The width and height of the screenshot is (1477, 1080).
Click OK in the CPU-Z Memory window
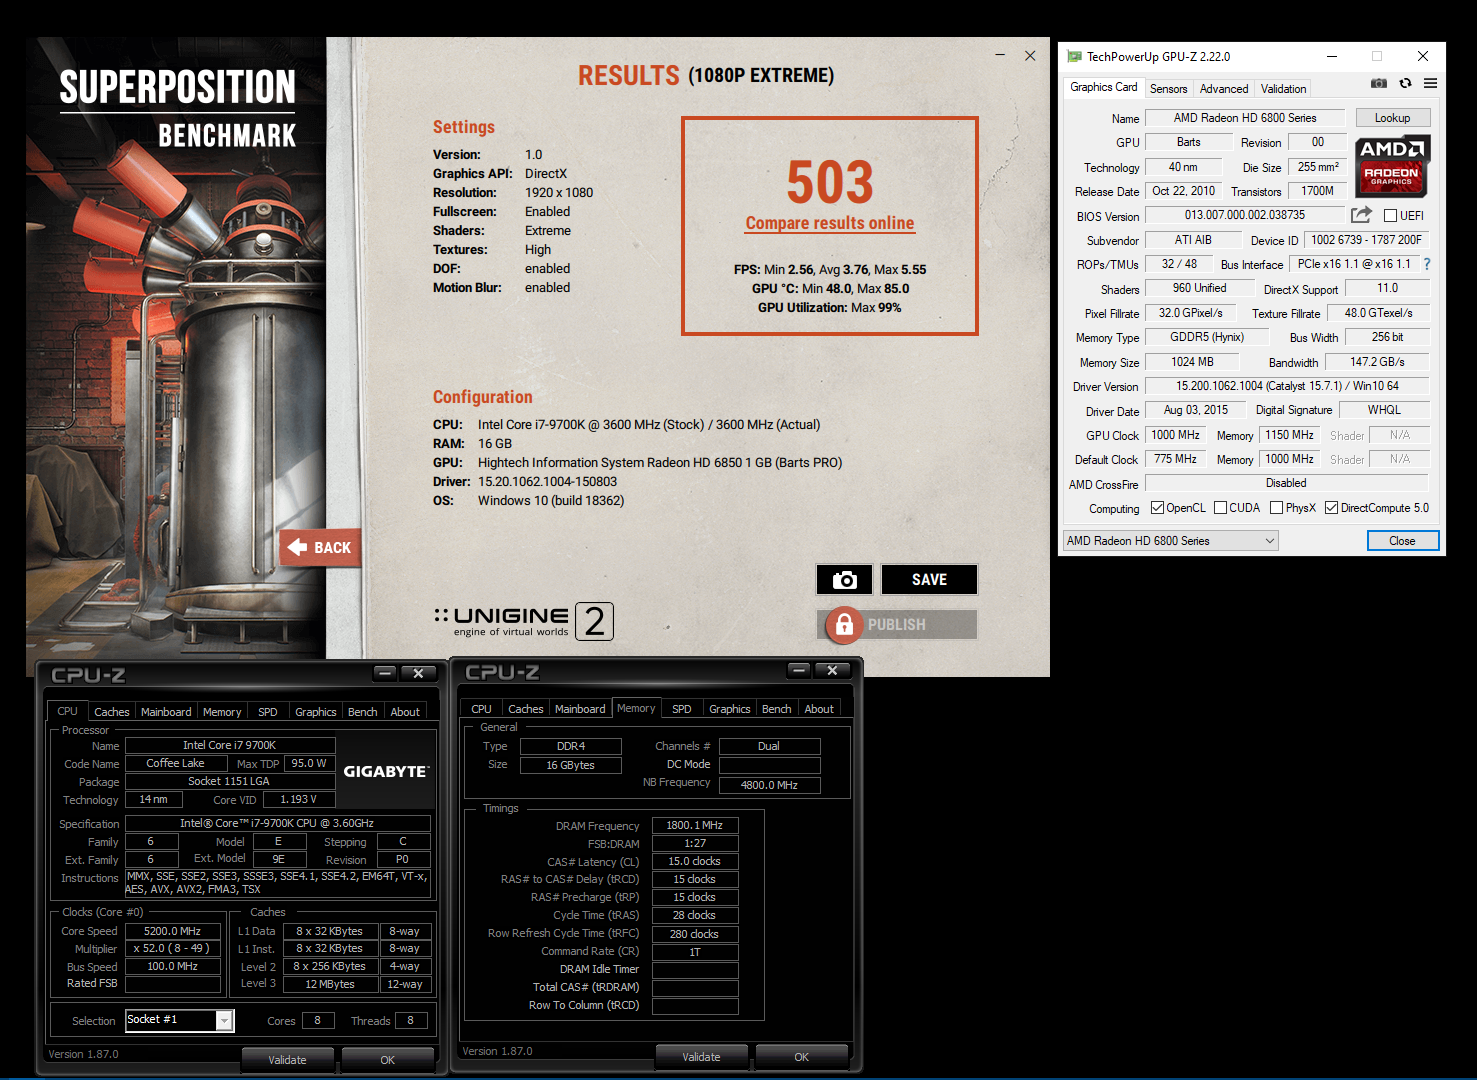[x=802, y=1057]
